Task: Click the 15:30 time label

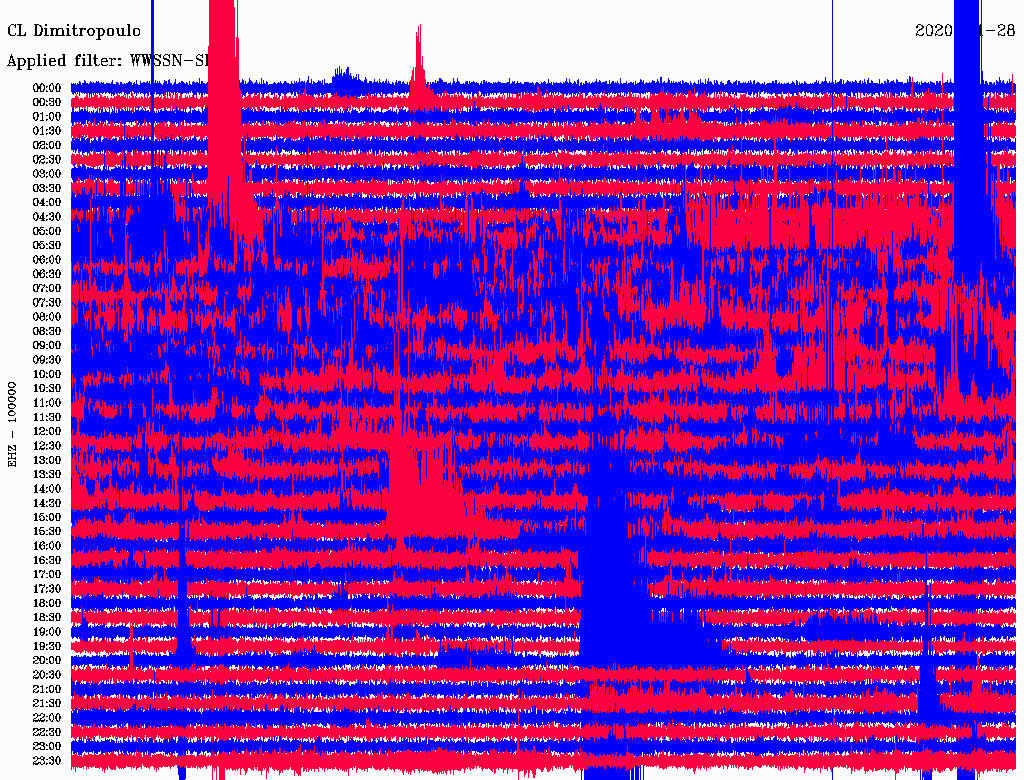Action: pos(47,532)
